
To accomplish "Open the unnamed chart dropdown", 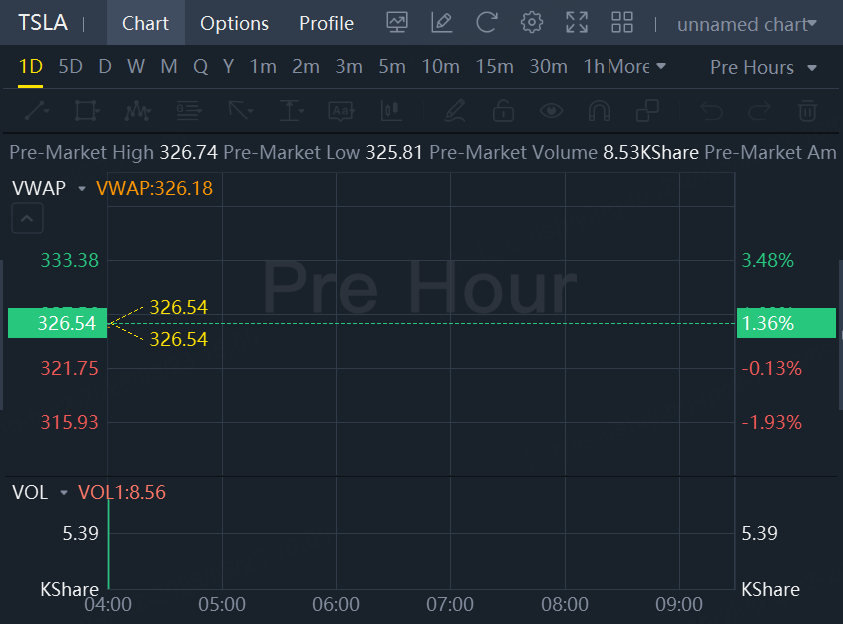I will point(746,24).
